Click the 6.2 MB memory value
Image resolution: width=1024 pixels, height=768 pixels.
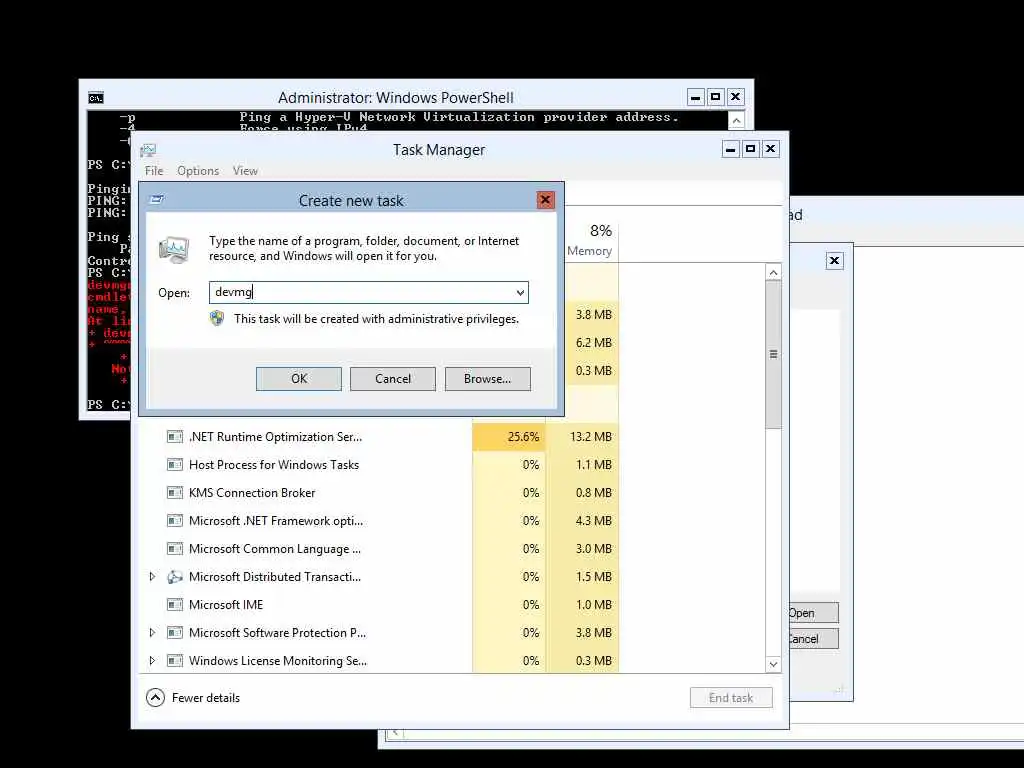pyautogui.click(x=594, y=342)
